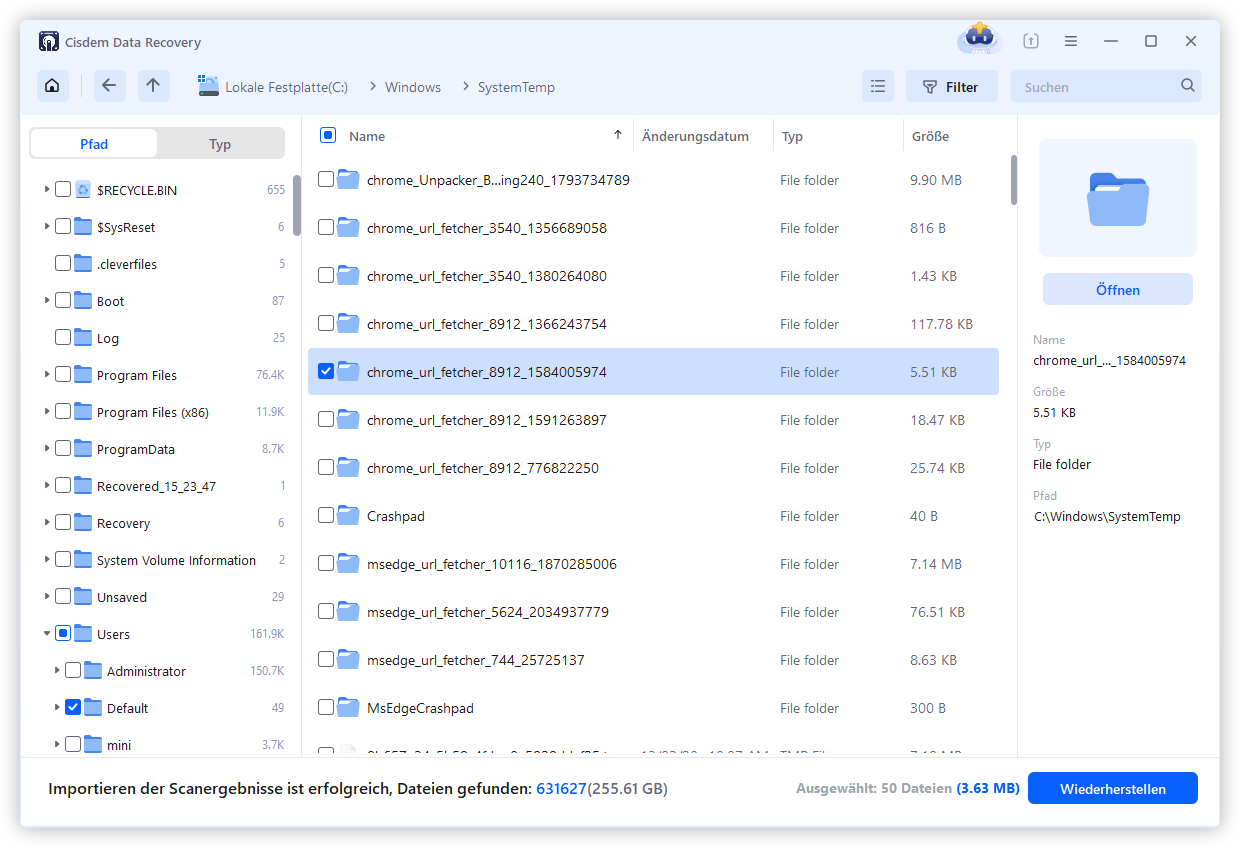Uncheck the chrome_url_fetcher_8912_1584005974 checkbox
The height and width of the screenshot is (848, 1240).
pos(326,371)
